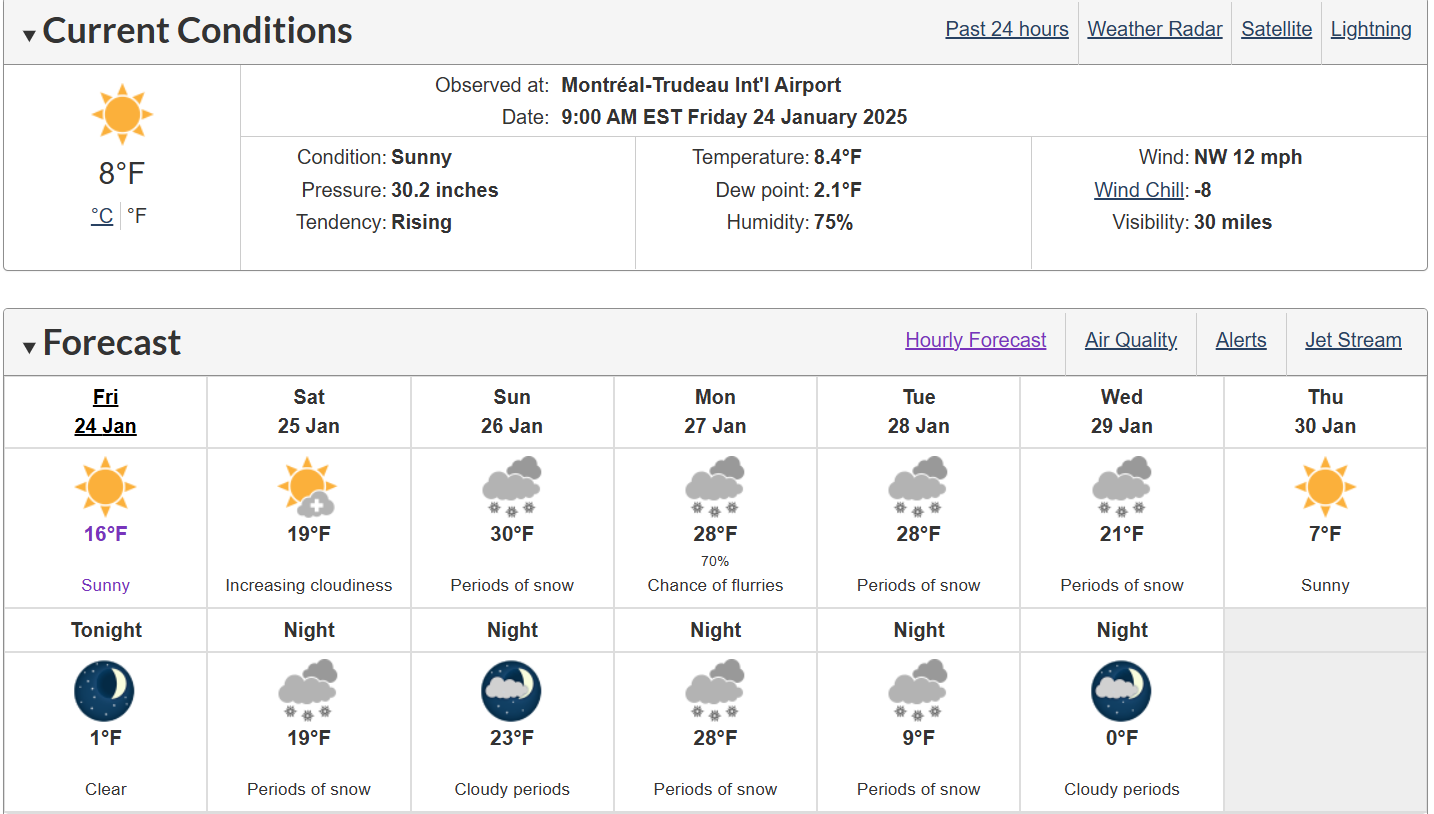Screen dimensions: 1434x814
Task: Click Sunday night's cloudy periods icon
Action: [512, 691]
